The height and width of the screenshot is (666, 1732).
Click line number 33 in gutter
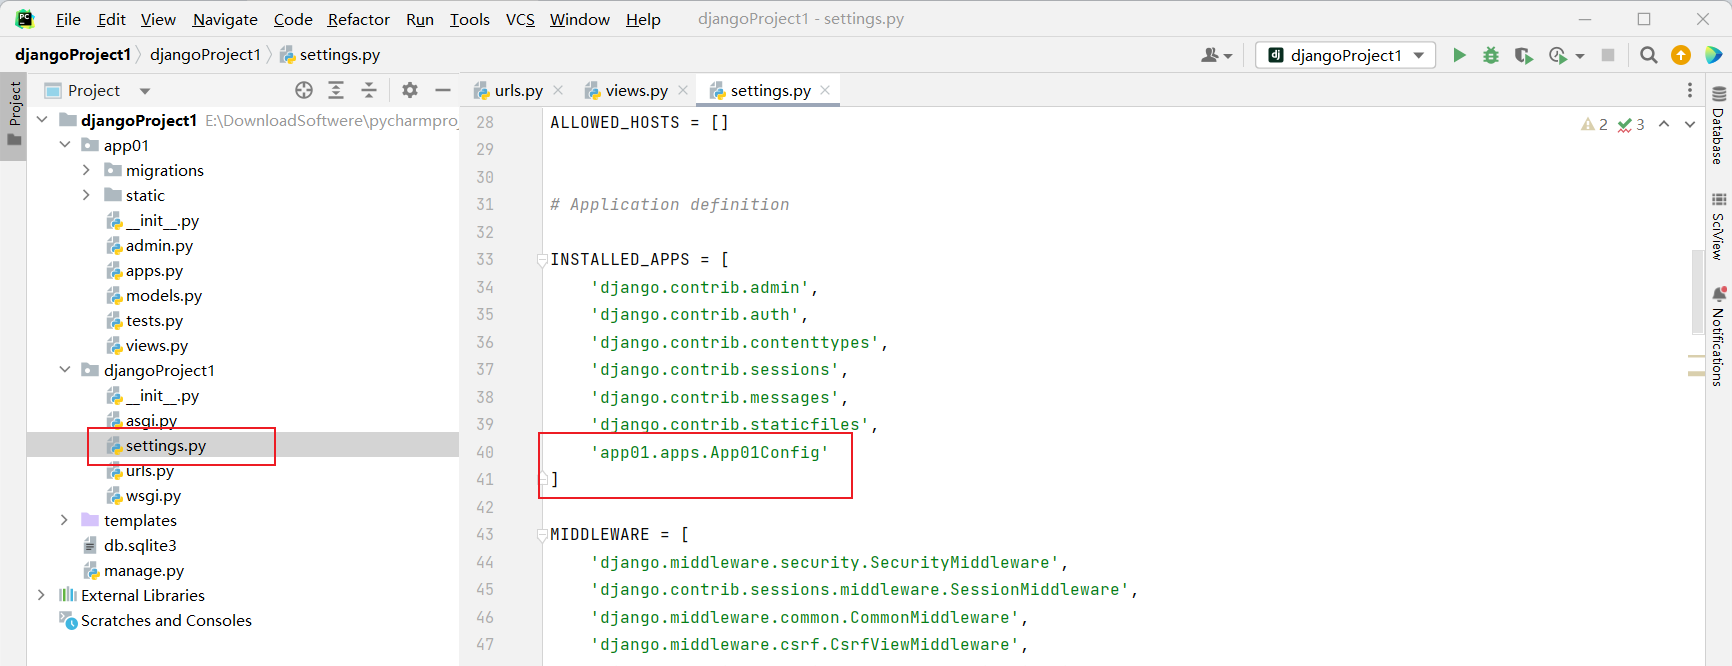[485, 259]
